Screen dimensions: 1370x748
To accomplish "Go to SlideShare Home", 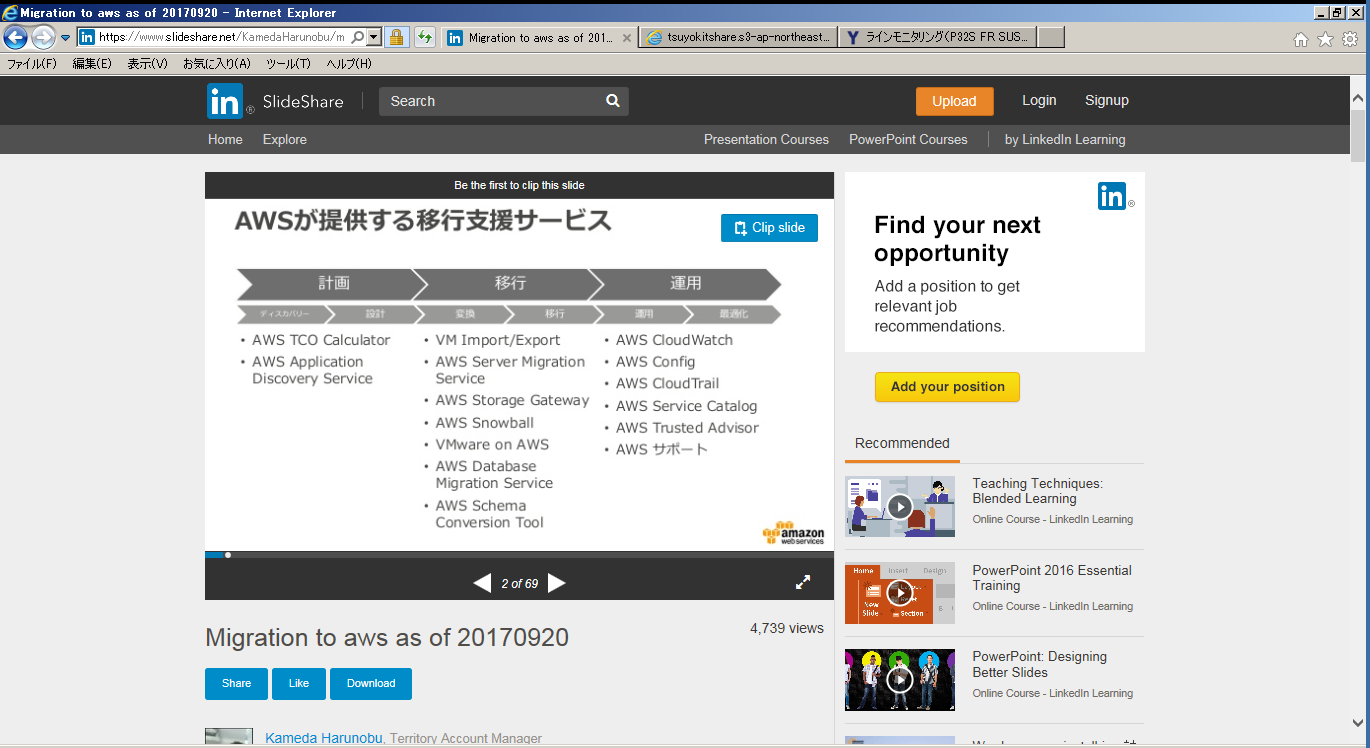I will [225, 139].
